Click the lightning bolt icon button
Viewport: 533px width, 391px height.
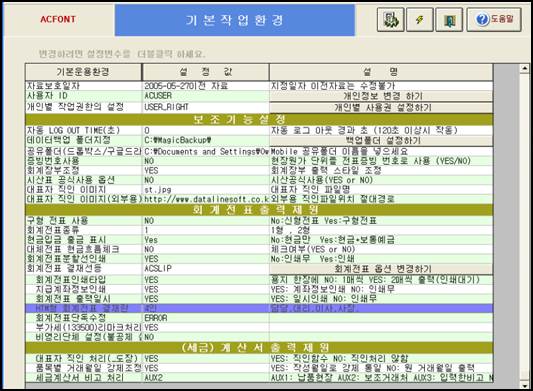tap(420, 20)
